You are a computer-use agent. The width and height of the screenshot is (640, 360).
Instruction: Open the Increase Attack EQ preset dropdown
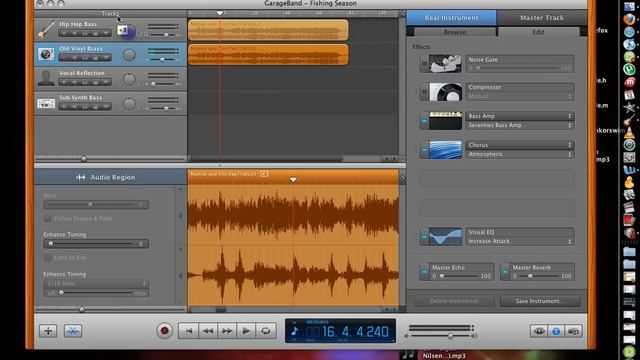520,241
